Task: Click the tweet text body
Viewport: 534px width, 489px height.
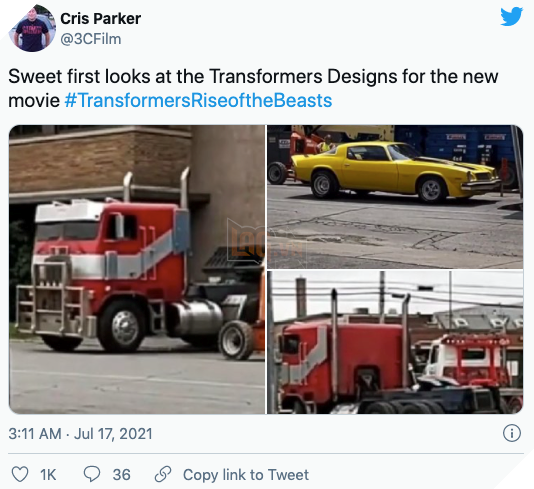Action: coord(253,89)
